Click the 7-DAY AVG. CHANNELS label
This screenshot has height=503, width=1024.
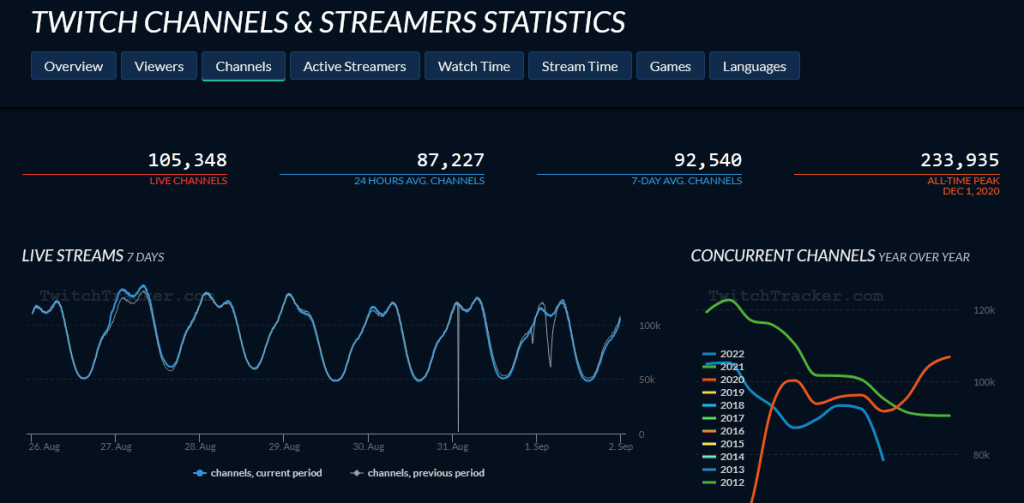pyautogui.click(x=688, y=181)
